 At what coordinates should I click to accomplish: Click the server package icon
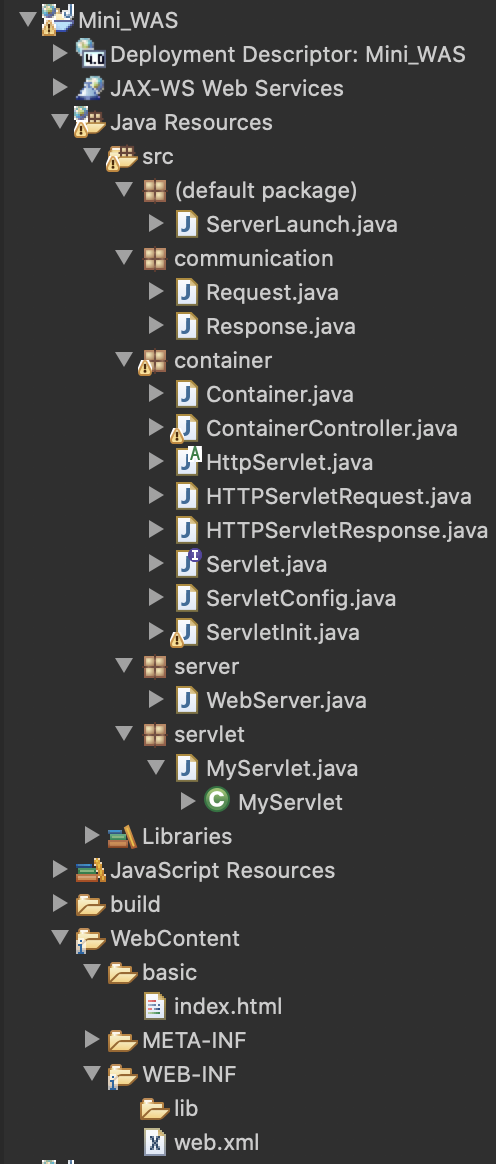154,667
